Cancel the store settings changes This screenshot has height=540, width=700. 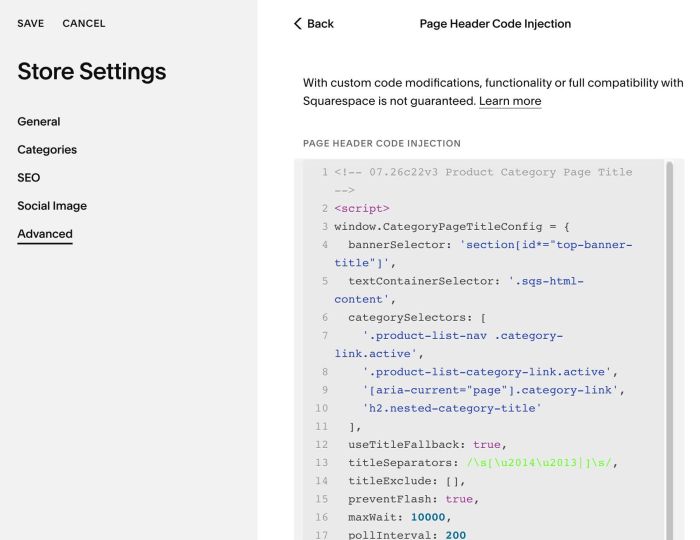point(84,24)
